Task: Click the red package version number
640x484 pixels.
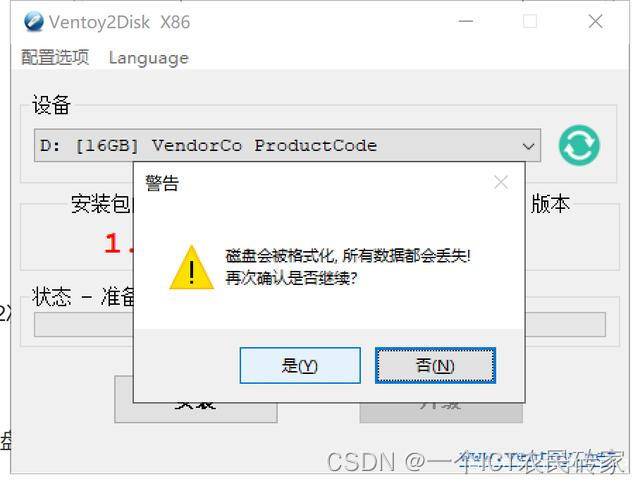Action: click(x=118, y=244)
